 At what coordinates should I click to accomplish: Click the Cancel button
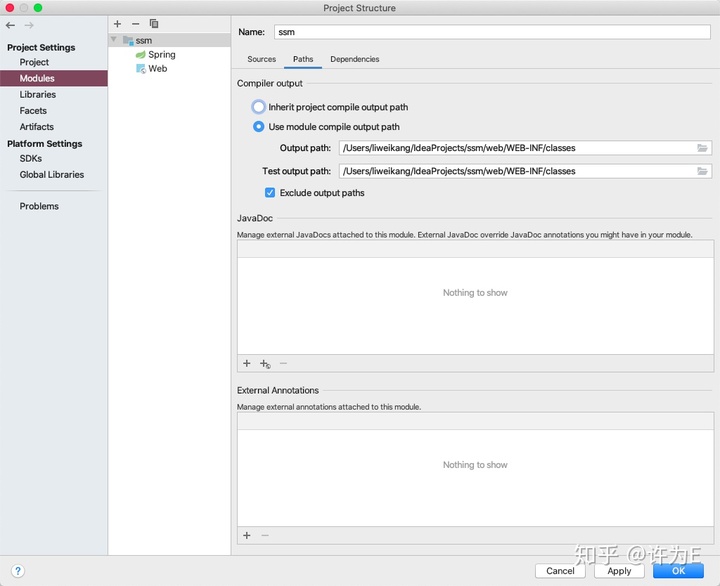[x=560, y=571]
